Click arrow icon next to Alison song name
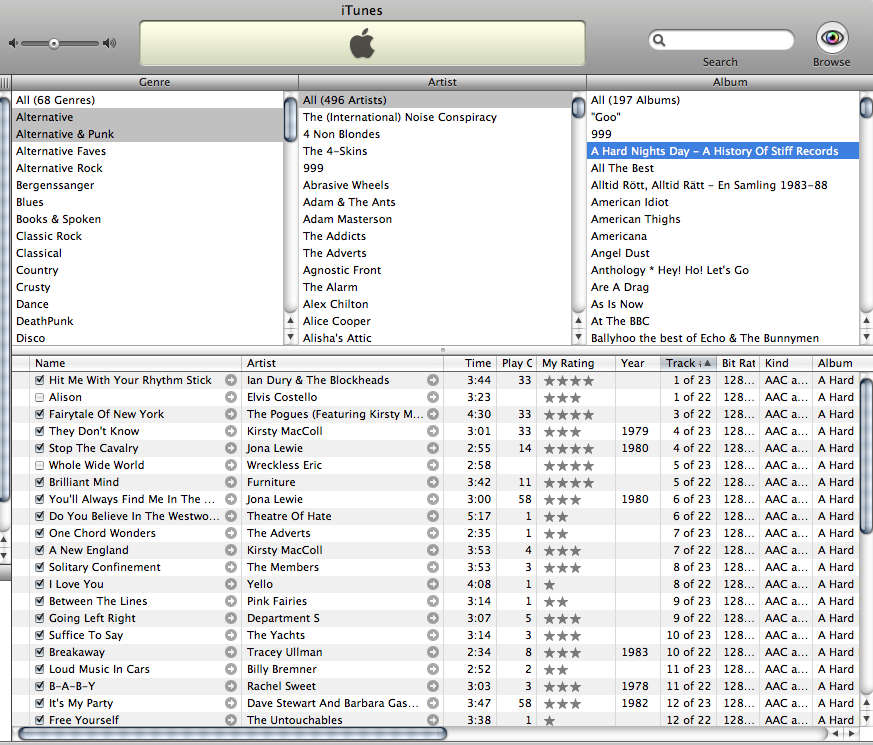Image resolution: width=873 pixels, height=745 pixels. coord(231,397)
